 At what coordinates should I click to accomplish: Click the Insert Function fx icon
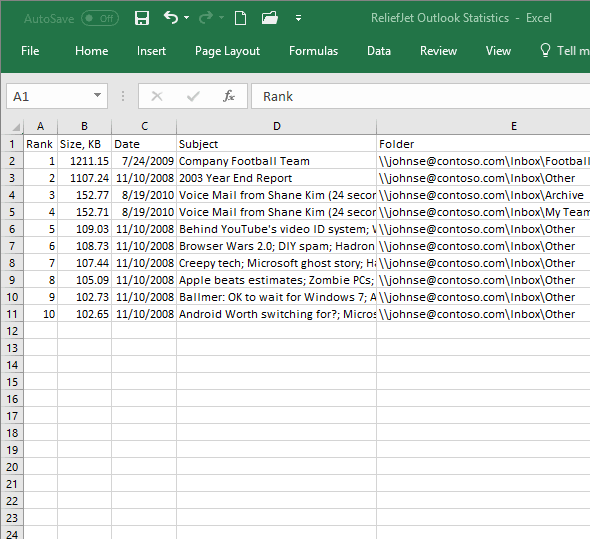tap(229, 96)
